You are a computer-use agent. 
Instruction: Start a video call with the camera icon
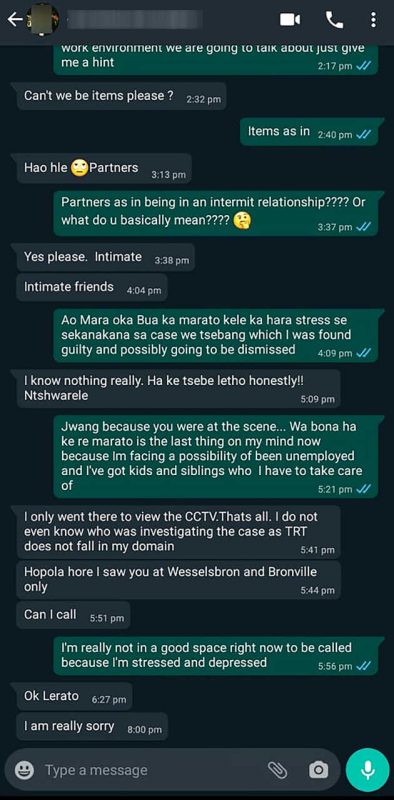(x=290, y=20)
